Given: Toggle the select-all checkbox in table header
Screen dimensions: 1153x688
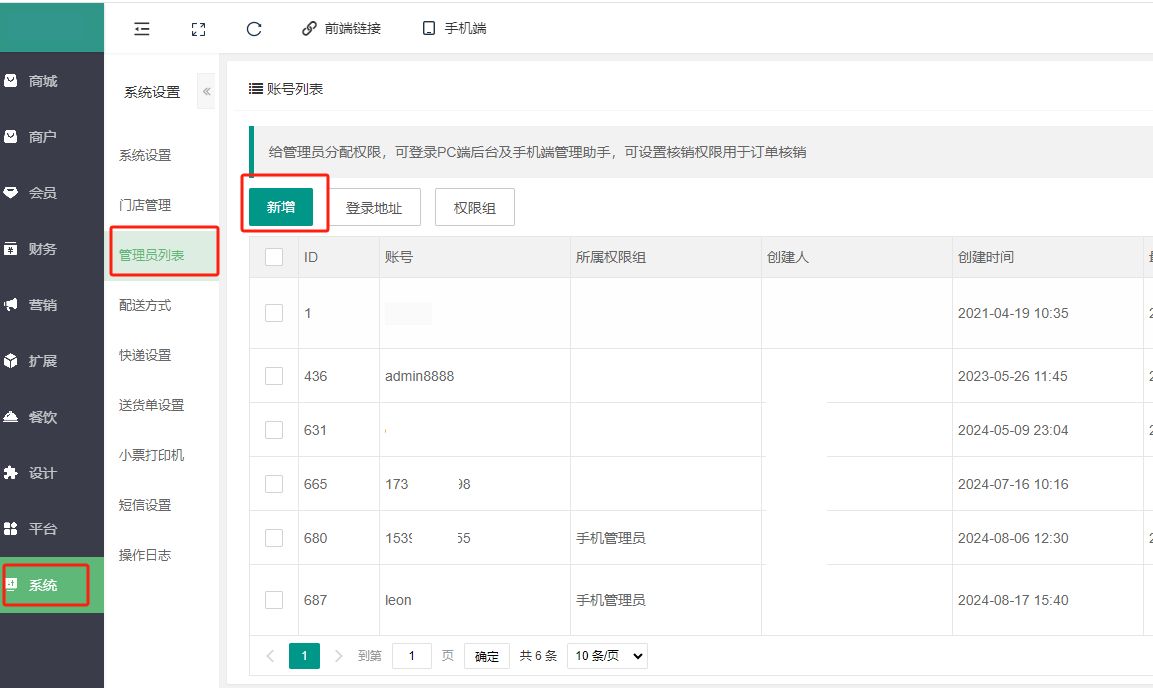Looking at the screenshot, I should (274, 257).
